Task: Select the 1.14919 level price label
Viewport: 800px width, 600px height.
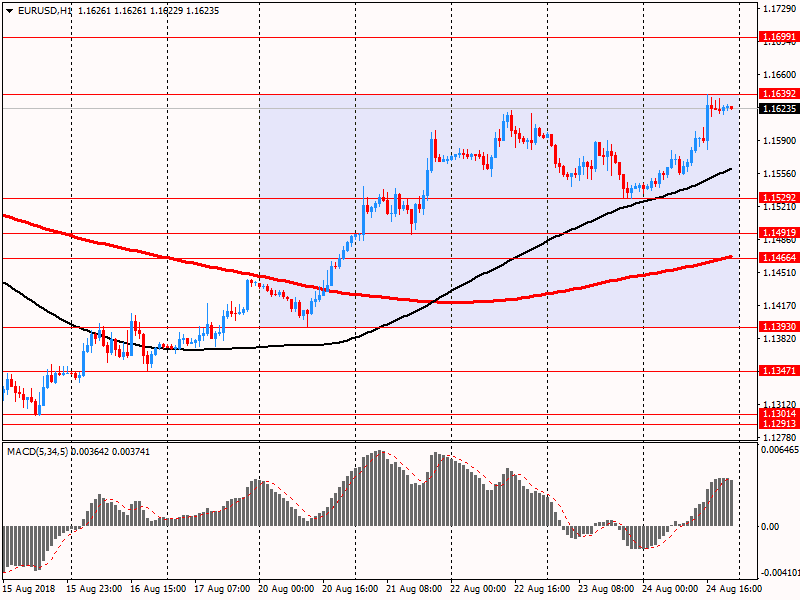Action: click(779, 233)
